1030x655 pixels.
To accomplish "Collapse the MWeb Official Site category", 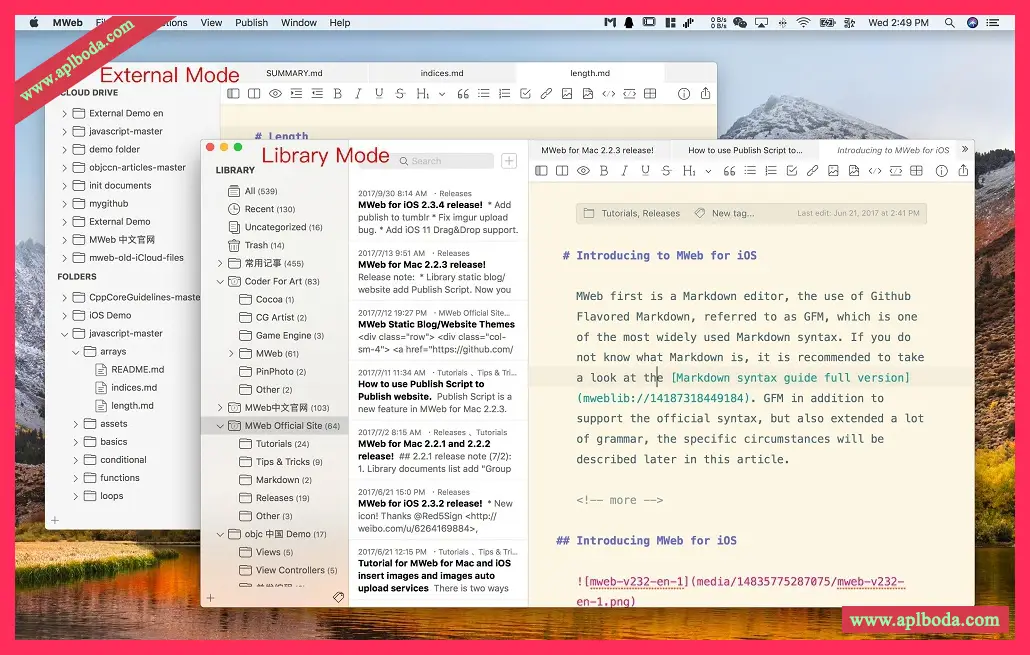I will (x=221, y=426).
